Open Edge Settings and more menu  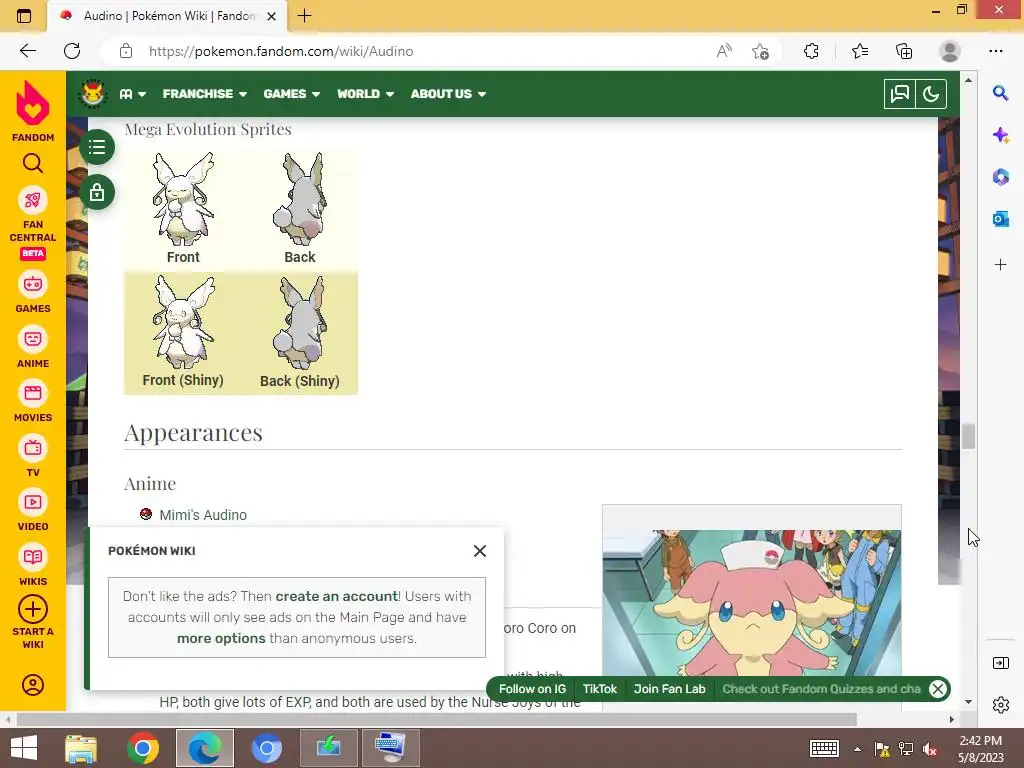[x=995, y=51]
